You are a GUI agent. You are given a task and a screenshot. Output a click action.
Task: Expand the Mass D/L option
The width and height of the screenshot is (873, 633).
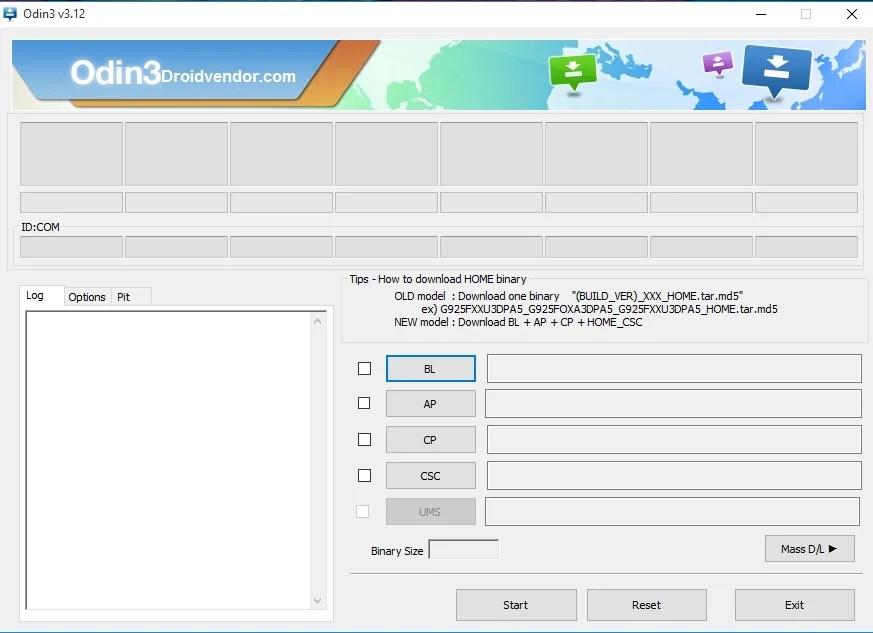(810, 549)
